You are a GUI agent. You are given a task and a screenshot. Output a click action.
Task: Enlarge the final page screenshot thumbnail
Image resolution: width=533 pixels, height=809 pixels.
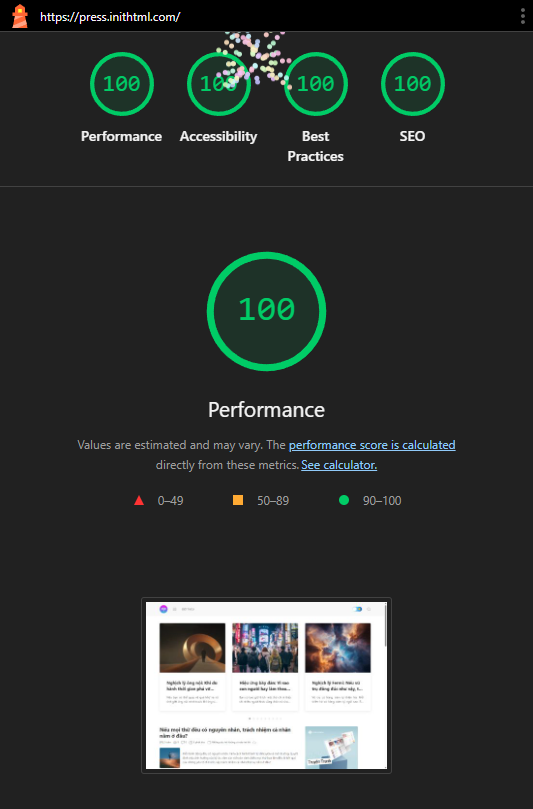click(266, 686)
